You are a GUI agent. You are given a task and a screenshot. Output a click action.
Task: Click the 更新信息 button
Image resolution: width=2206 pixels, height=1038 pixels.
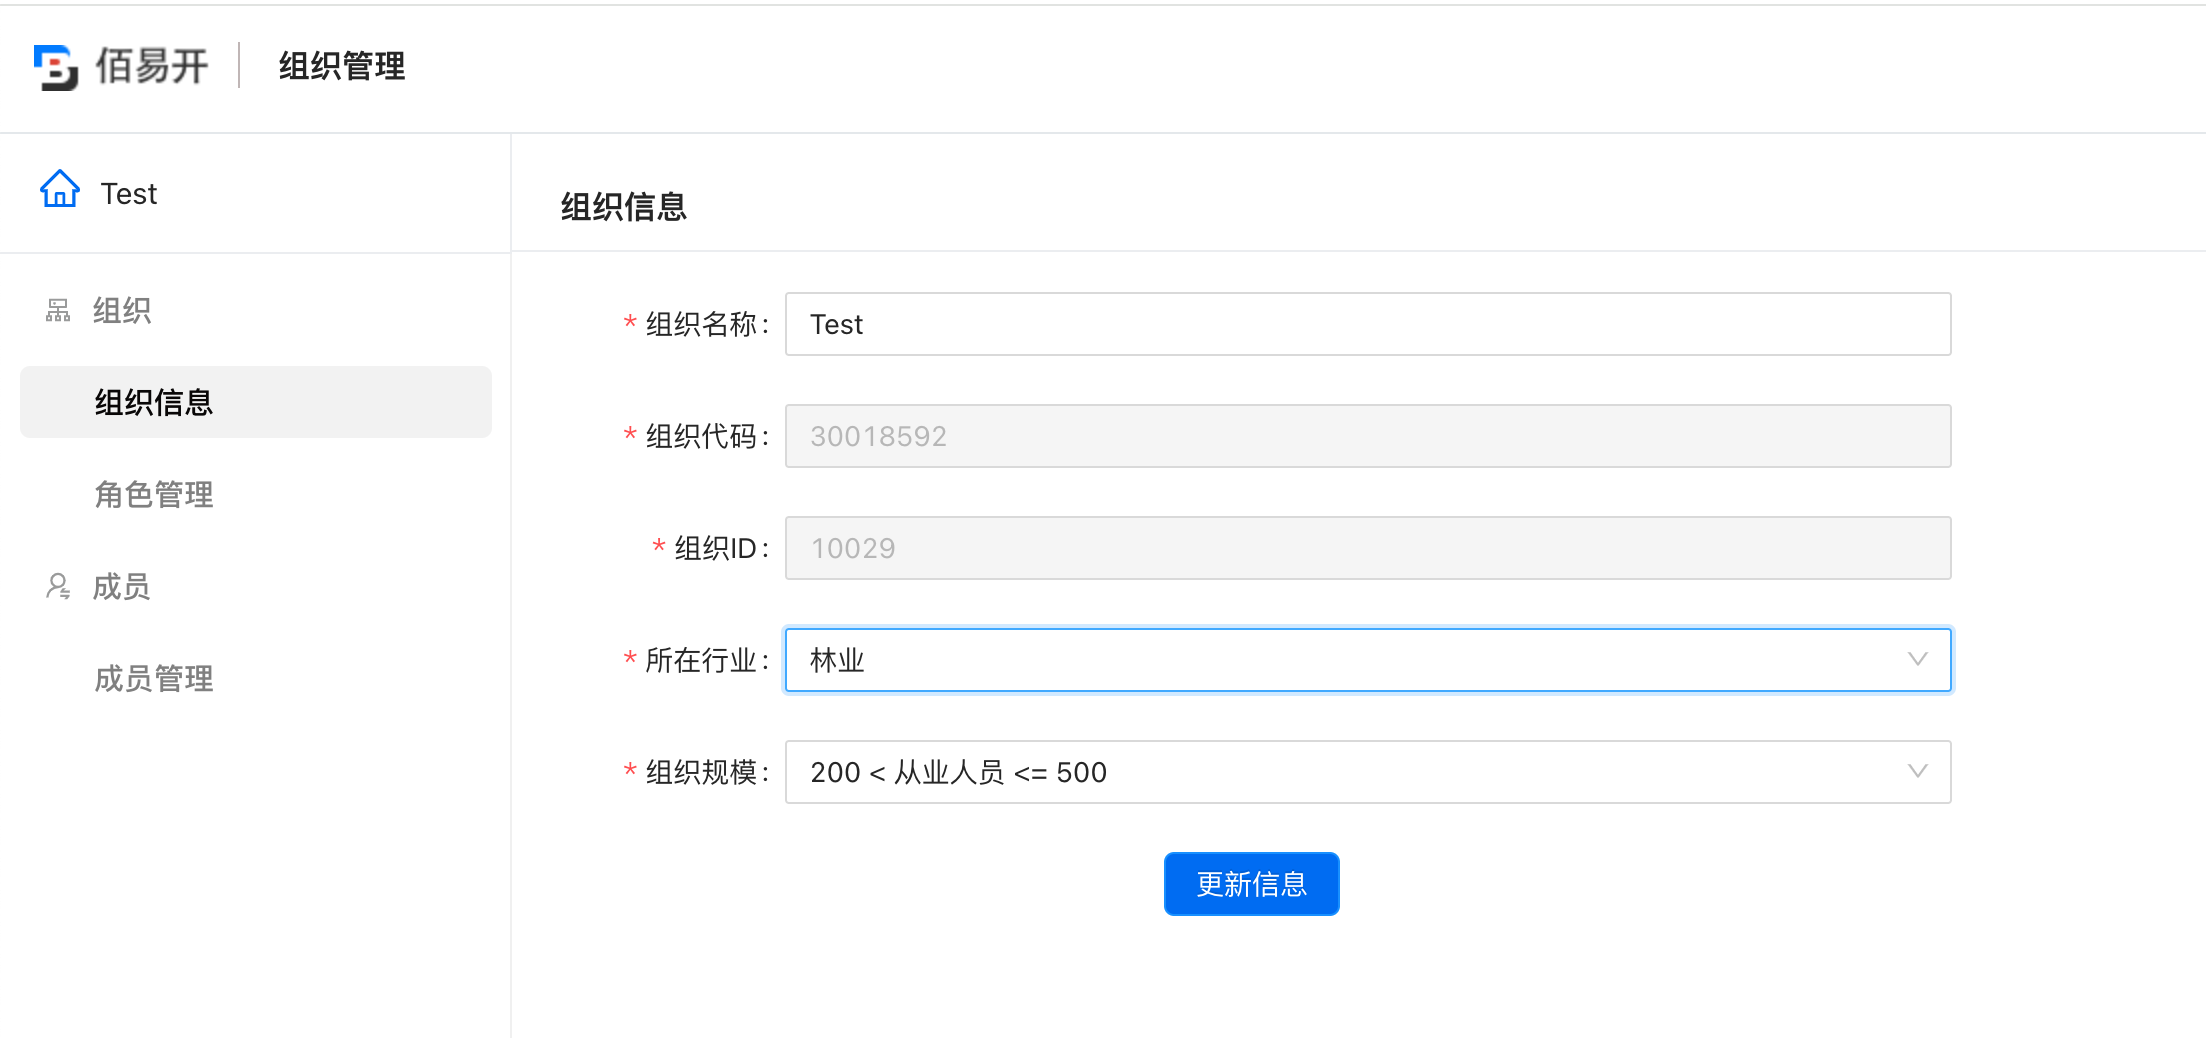point(1251,884)
